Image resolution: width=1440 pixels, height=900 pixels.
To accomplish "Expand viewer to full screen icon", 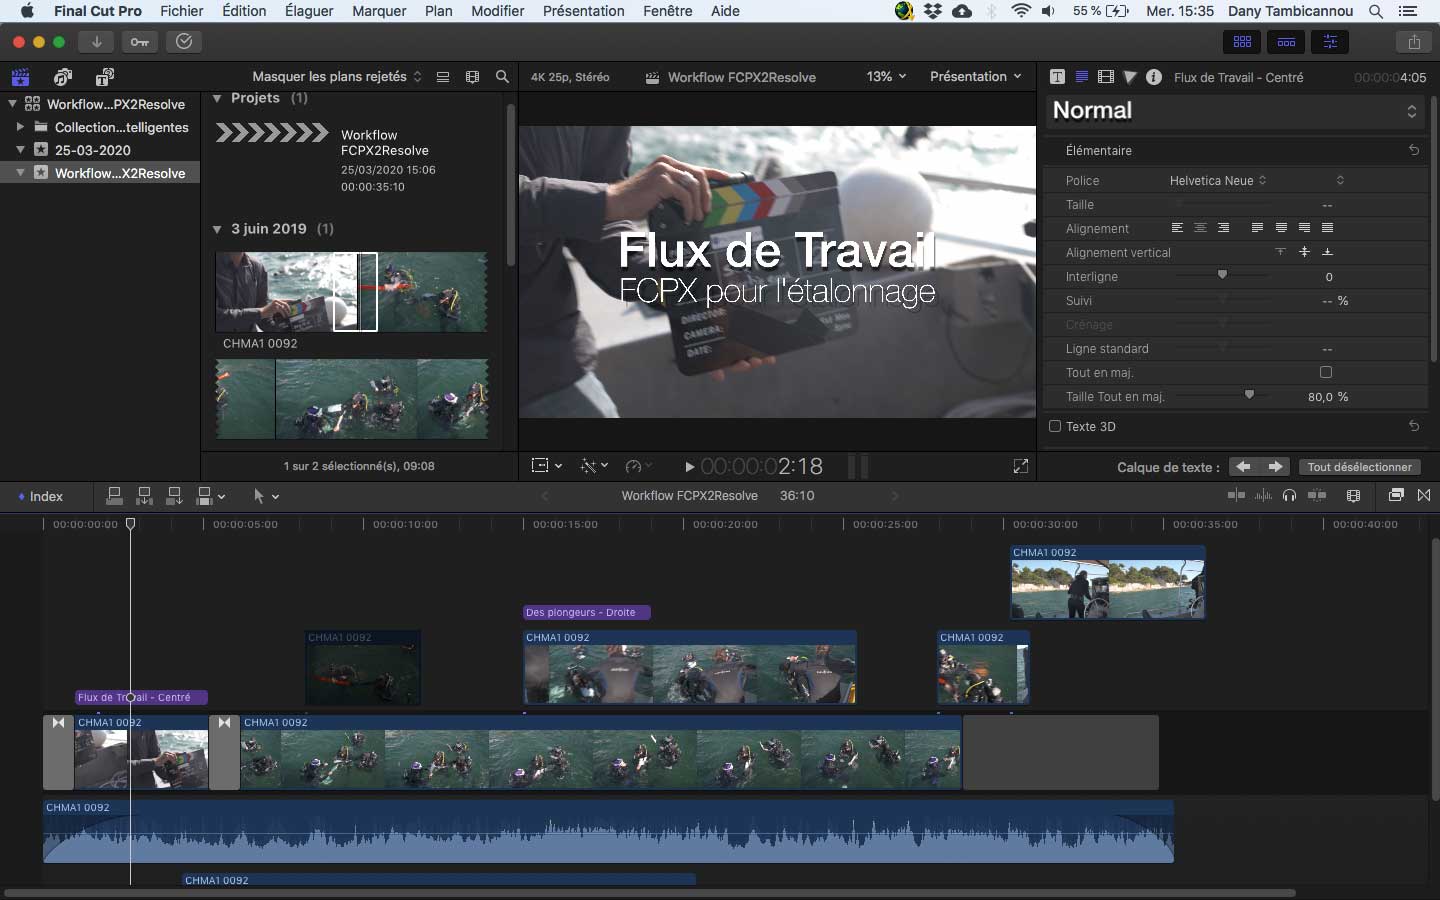I will pyautogui.click(x=1020, y=466).
